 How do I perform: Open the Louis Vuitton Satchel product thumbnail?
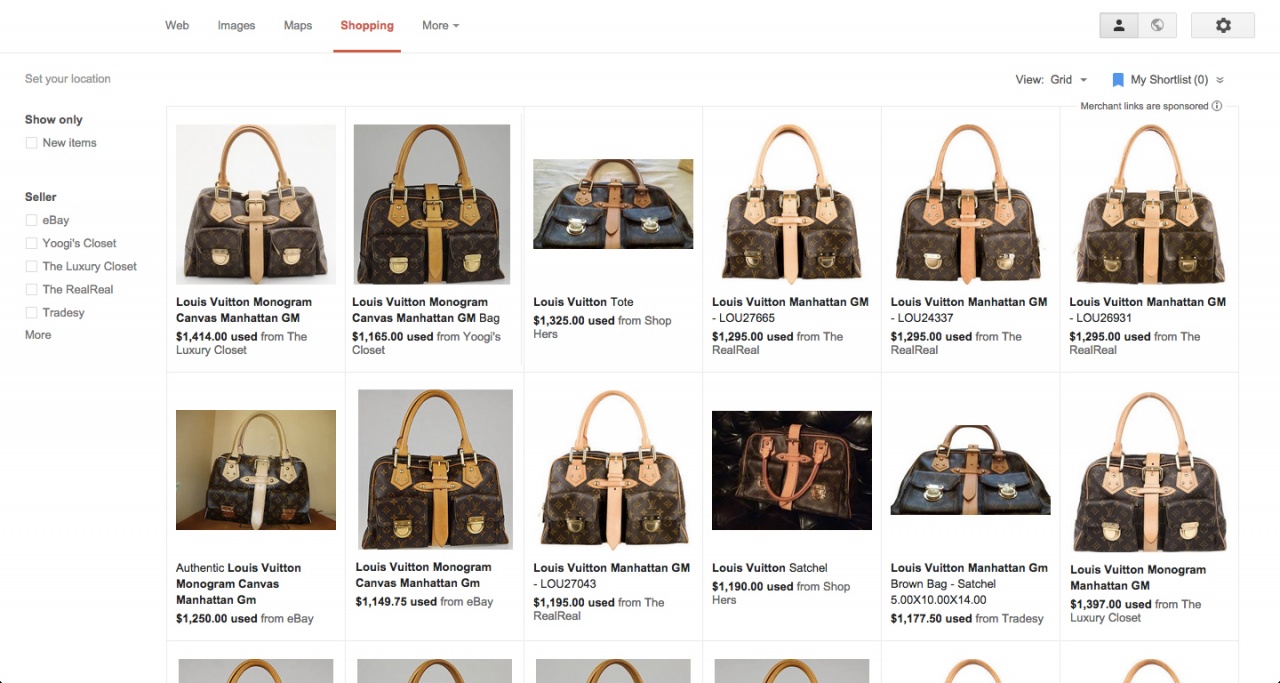(791, 470)
